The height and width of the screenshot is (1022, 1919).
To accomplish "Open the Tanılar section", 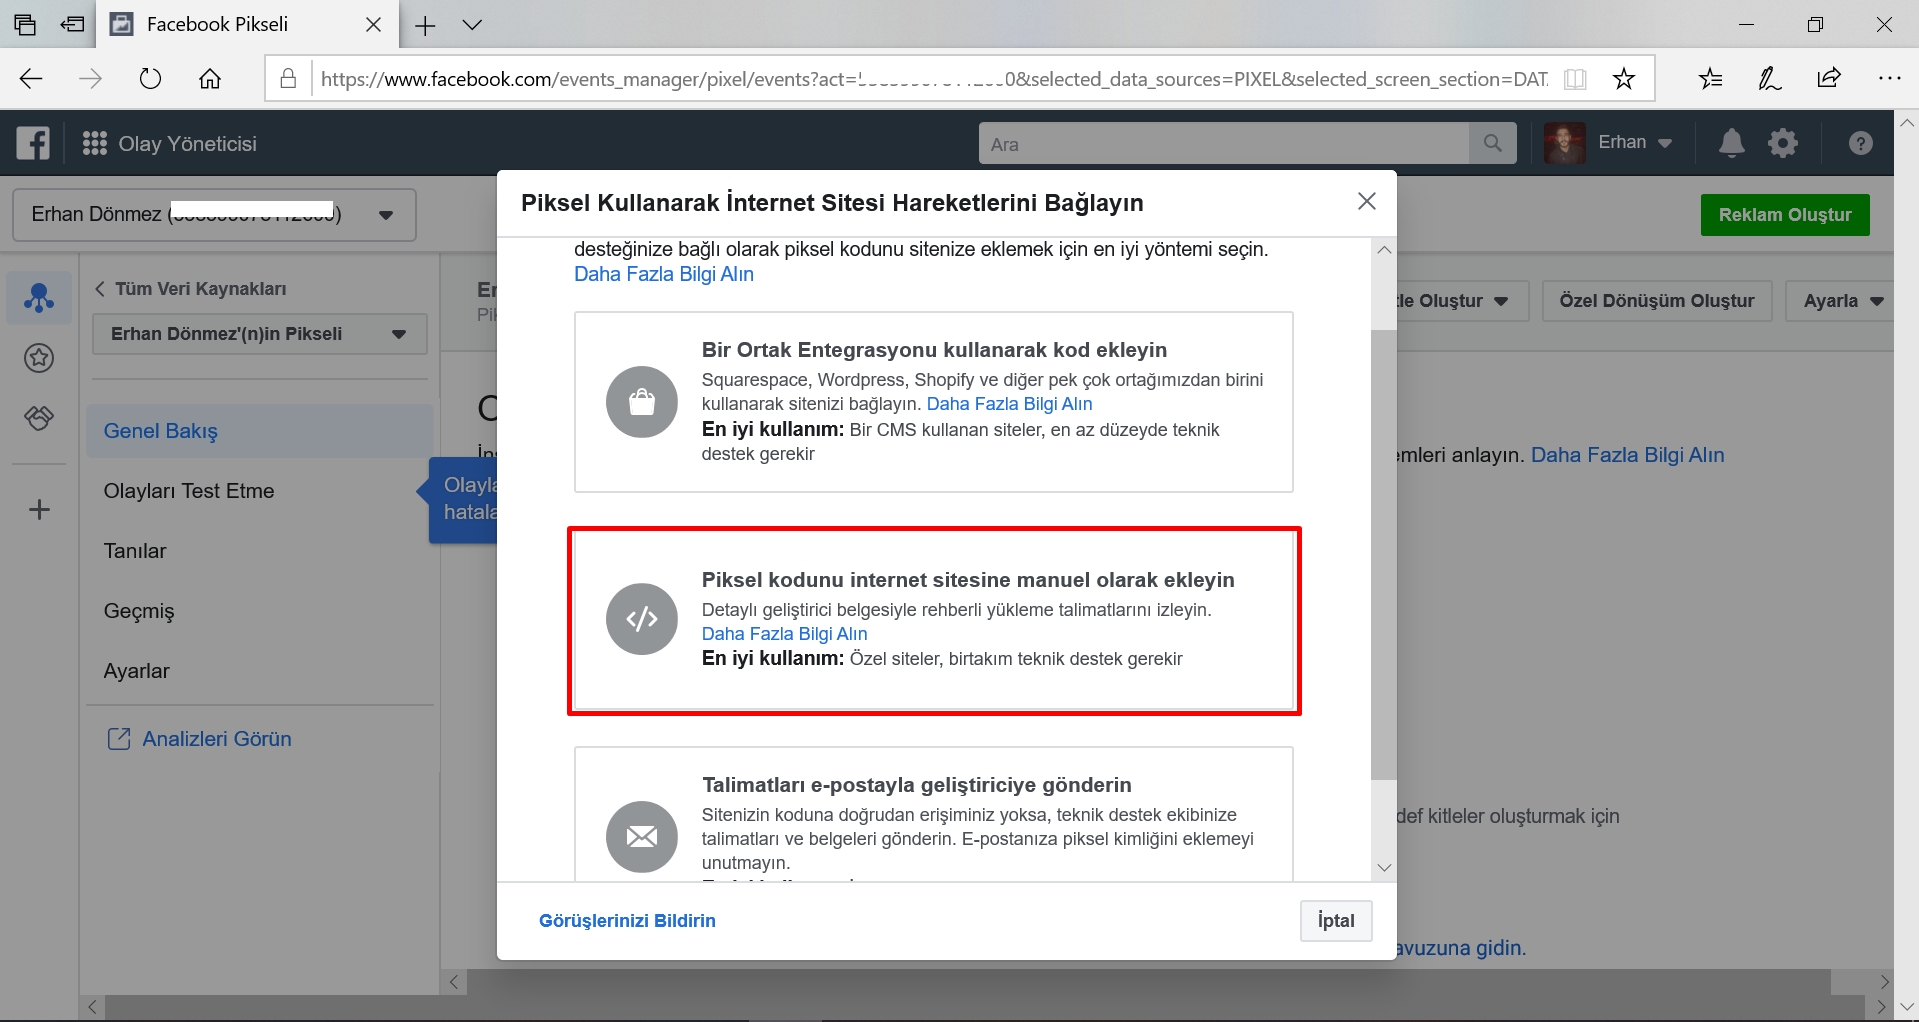I will [x=135, y=551].
